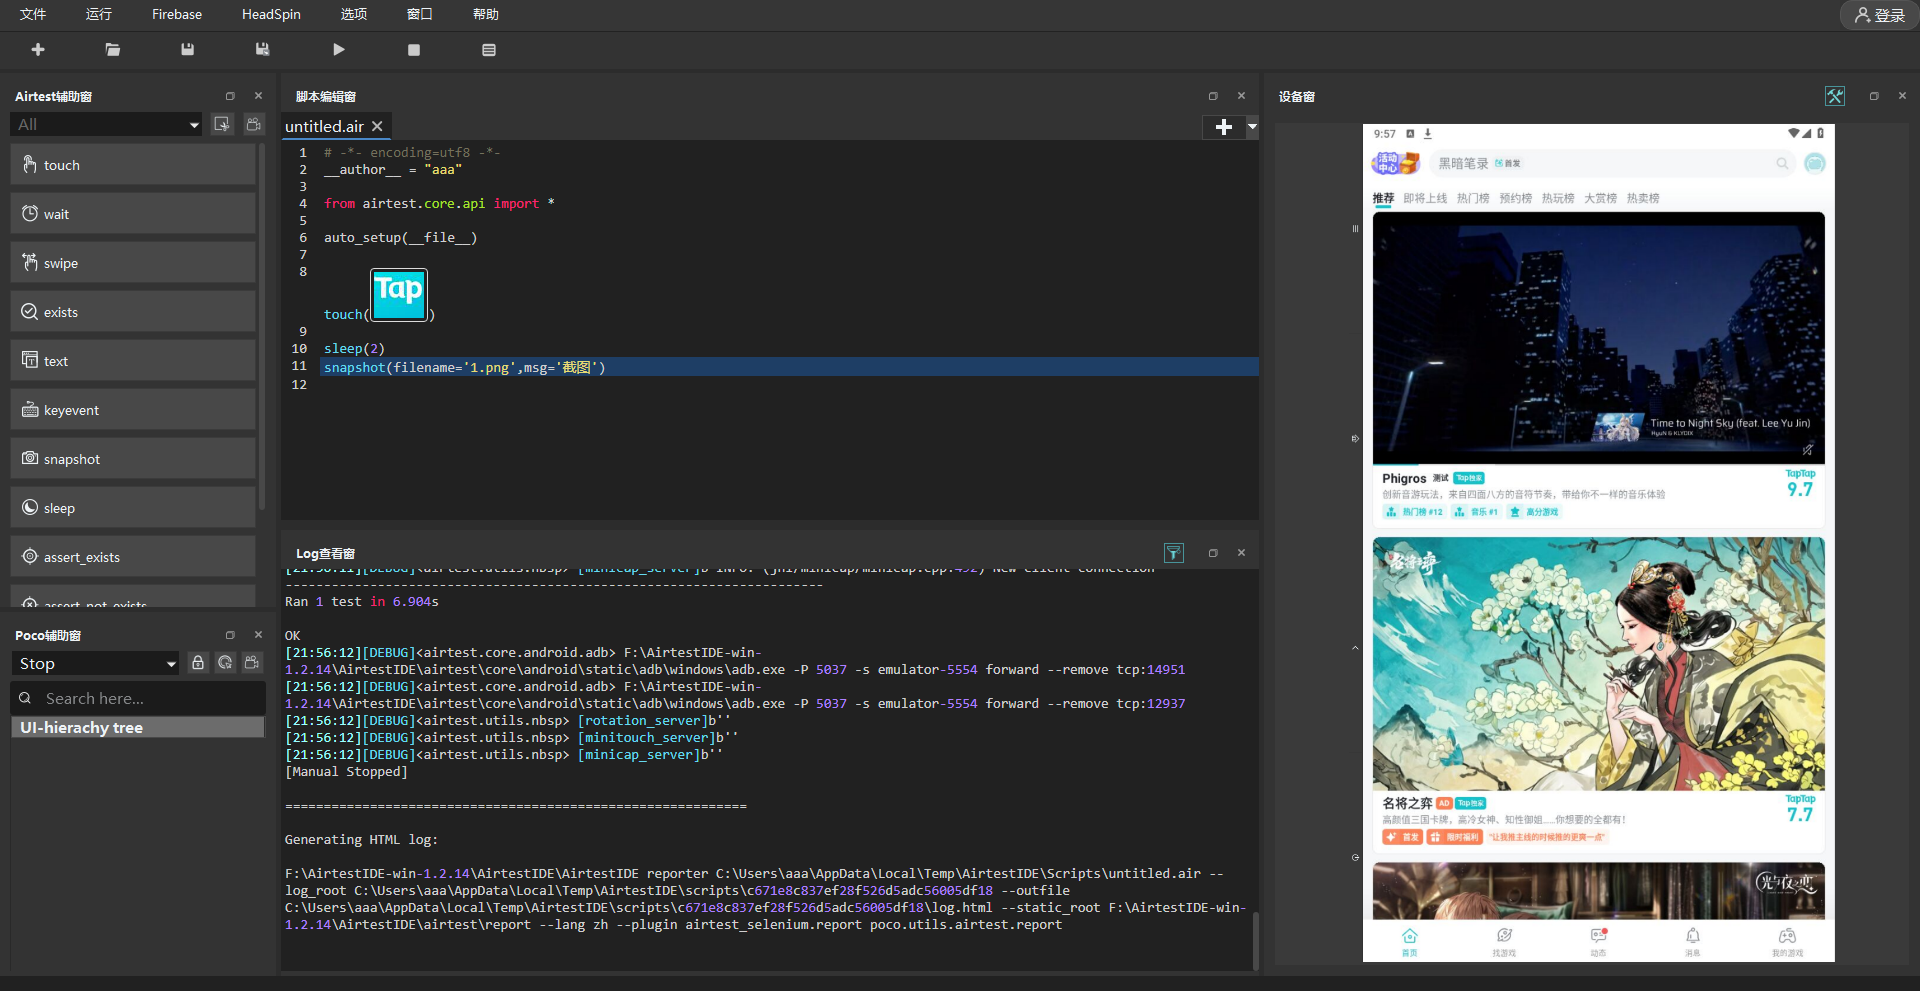This screenshot has width=1920, height=991.
Task: Open the 窗口 menu
Action: pos(420,14)
